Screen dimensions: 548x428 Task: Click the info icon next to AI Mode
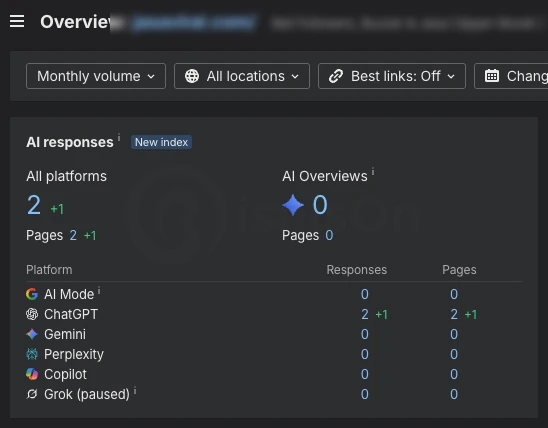[99, 290]
